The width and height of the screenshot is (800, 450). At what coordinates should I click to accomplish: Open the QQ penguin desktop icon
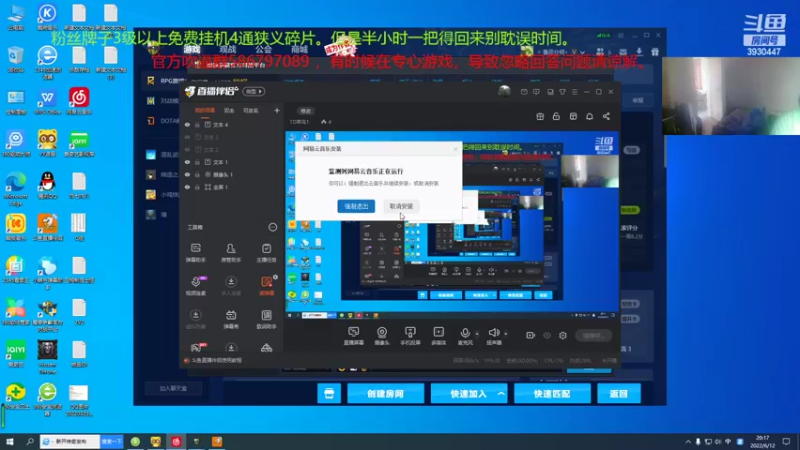click(x=47, y=185)
